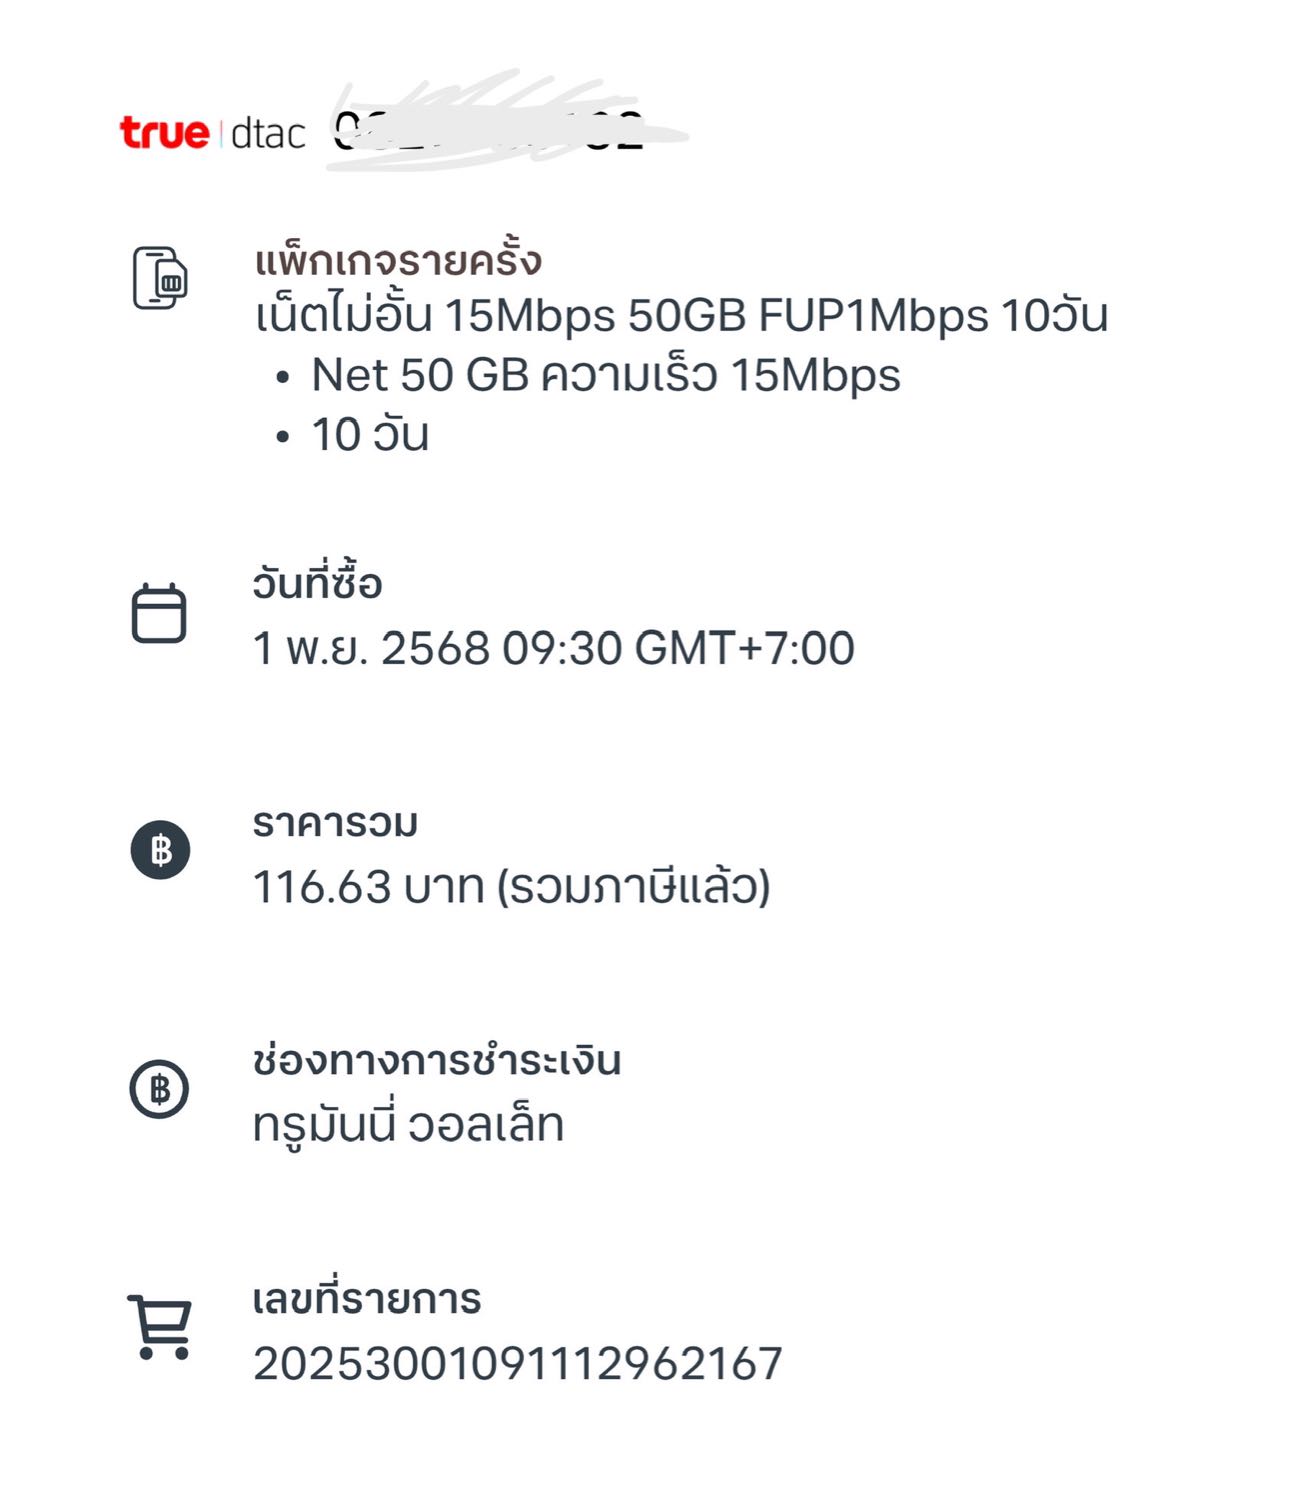Select the เลขที่รายการ label
Image resolution: width=1292 pixels, height=1500 pixels.
tap(367, 1300)
